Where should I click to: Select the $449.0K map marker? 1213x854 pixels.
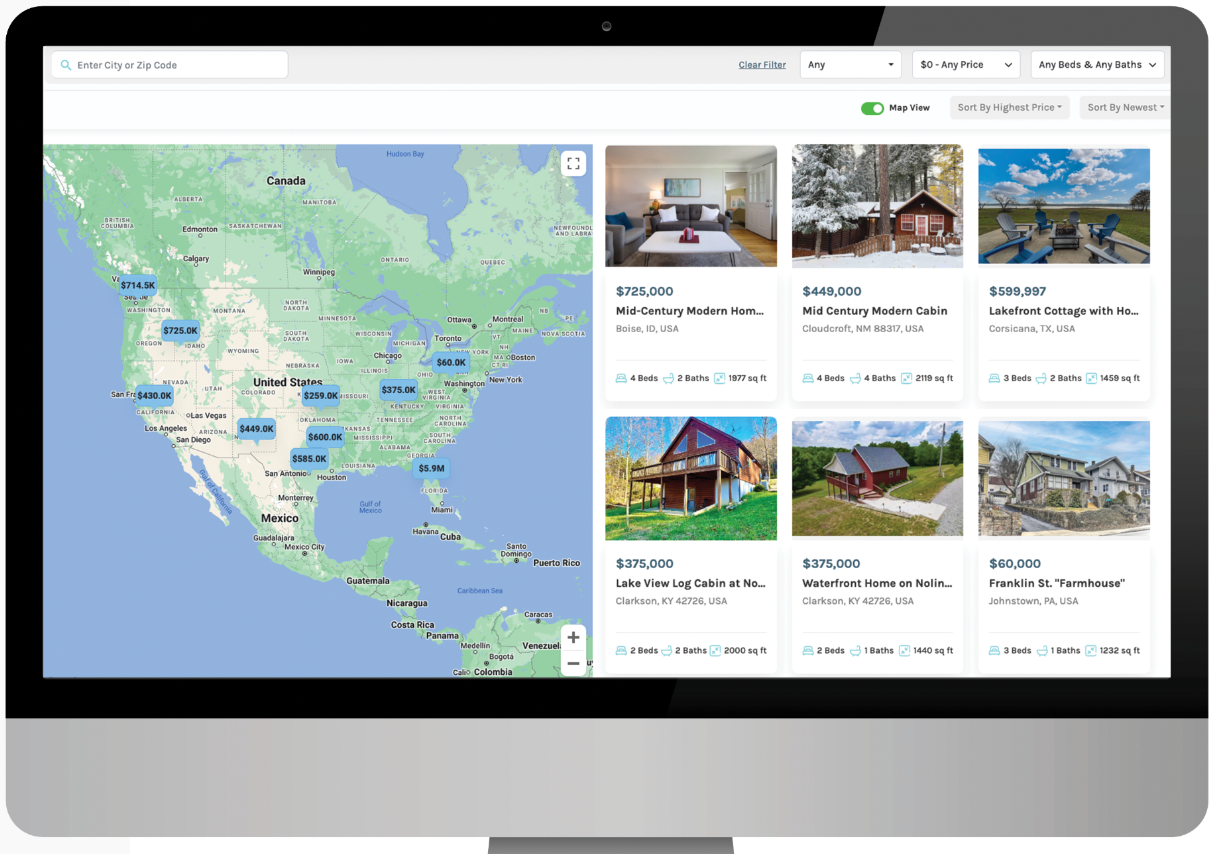point(257,430)
